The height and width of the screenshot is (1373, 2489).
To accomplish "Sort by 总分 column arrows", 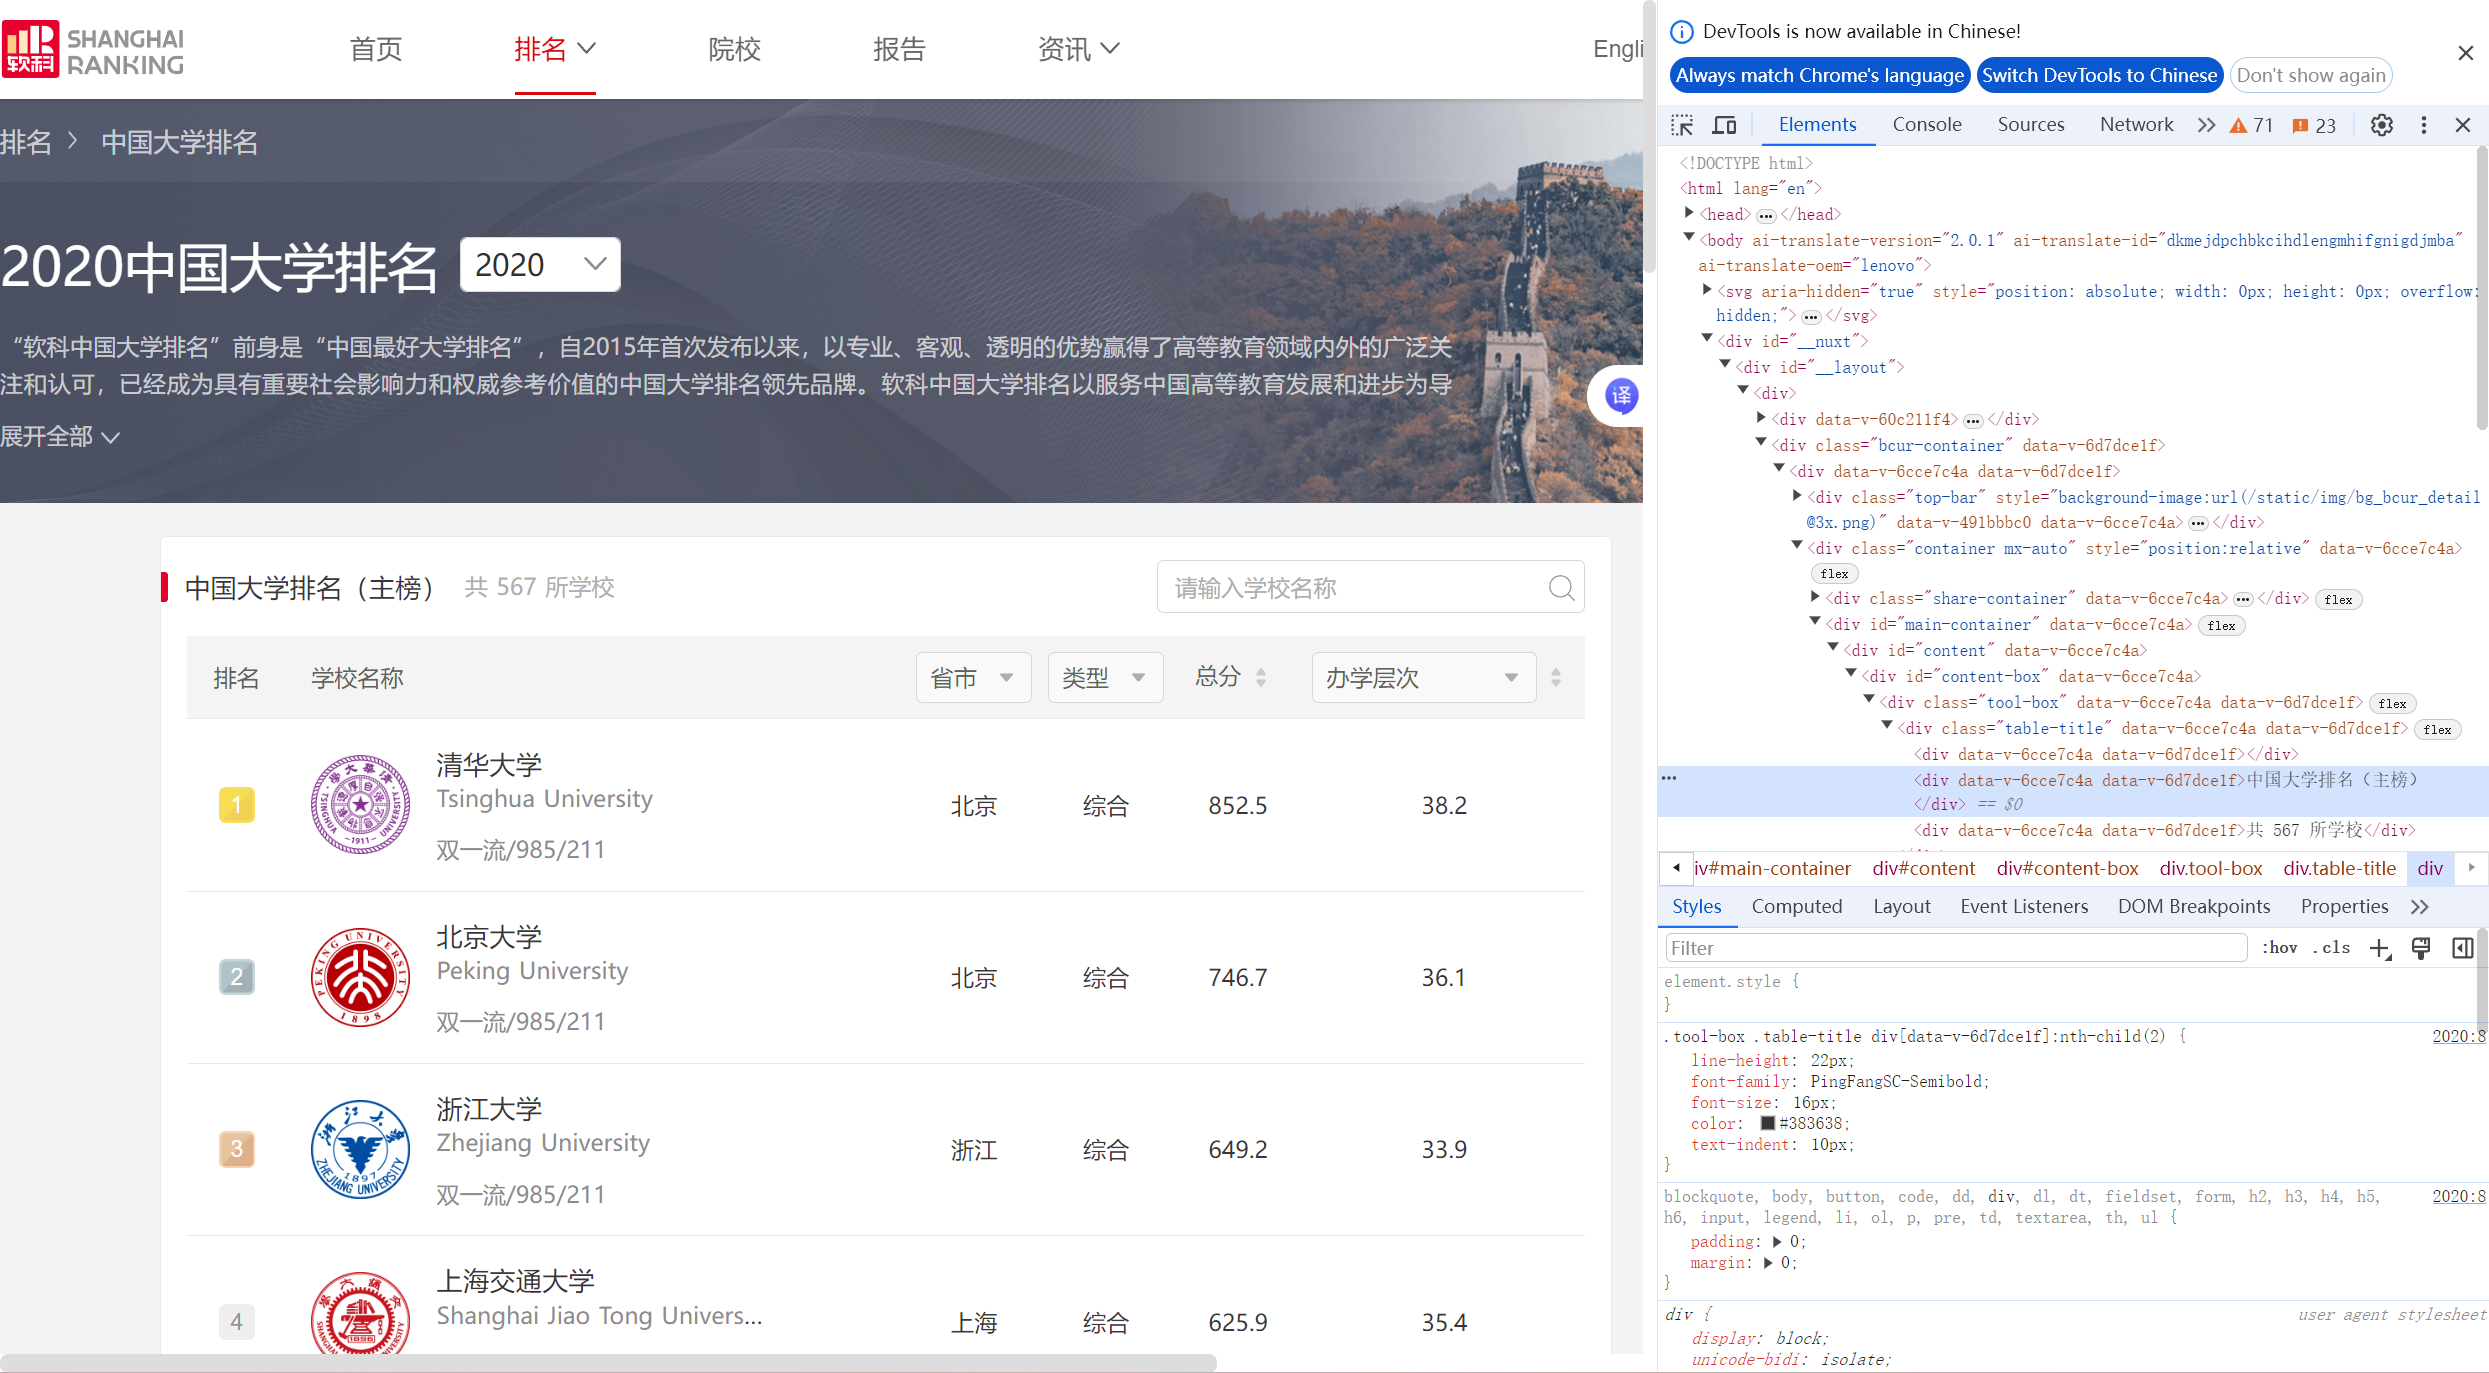I will pos(1261,678).
